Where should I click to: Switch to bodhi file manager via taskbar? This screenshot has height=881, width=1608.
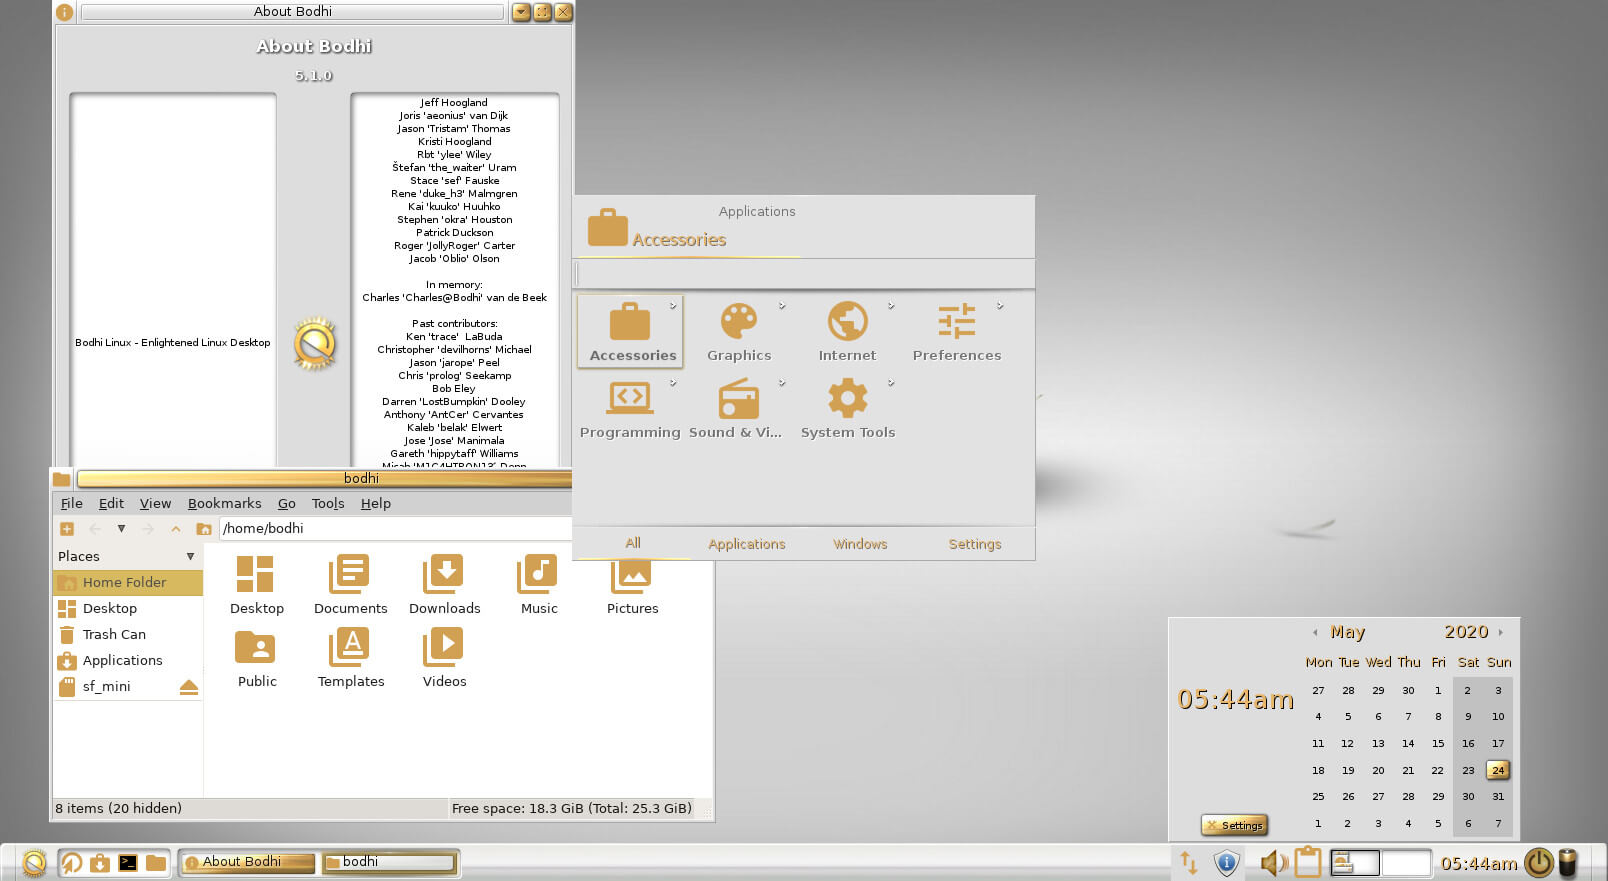389,862
